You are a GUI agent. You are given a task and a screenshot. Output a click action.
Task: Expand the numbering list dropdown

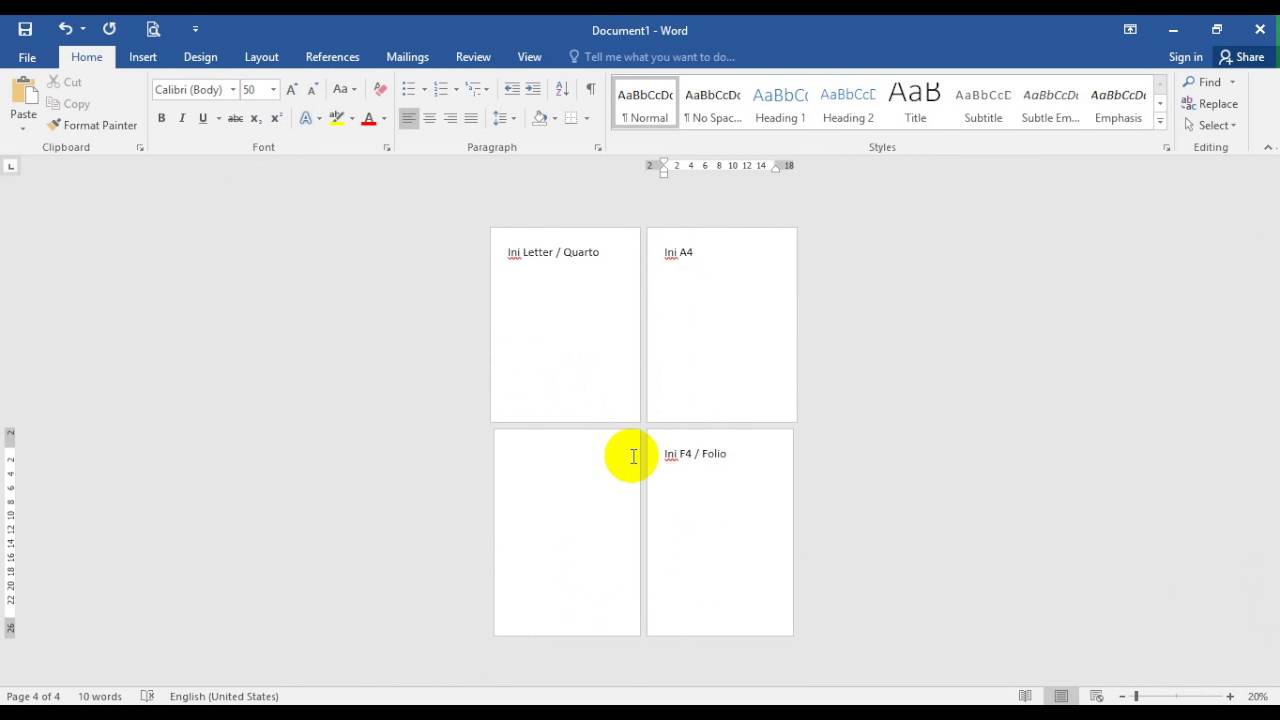click(457, 89)
